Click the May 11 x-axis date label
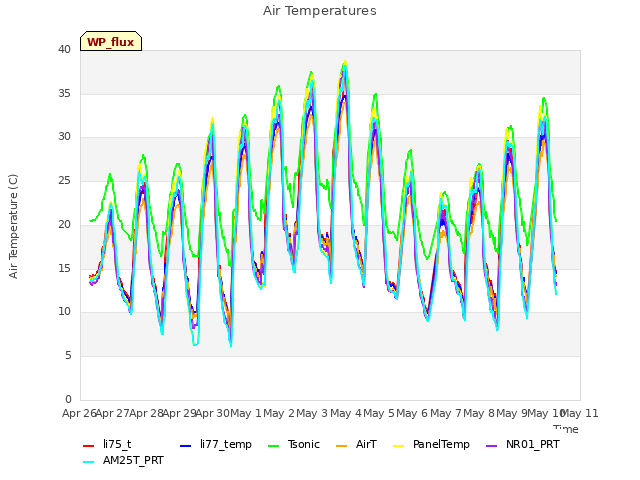Image resolution: width=640 pixels, height=480 pixels. coord(580,413)
